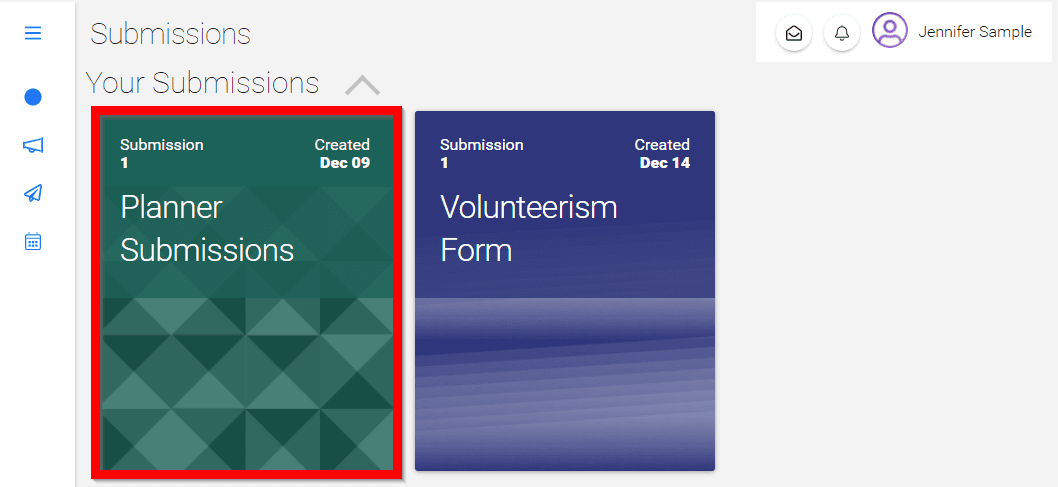This screenshot has height=487, width=1058.
Task: Click the Submissions page heading
Action: pyautogui.click(x=171, y=34)
